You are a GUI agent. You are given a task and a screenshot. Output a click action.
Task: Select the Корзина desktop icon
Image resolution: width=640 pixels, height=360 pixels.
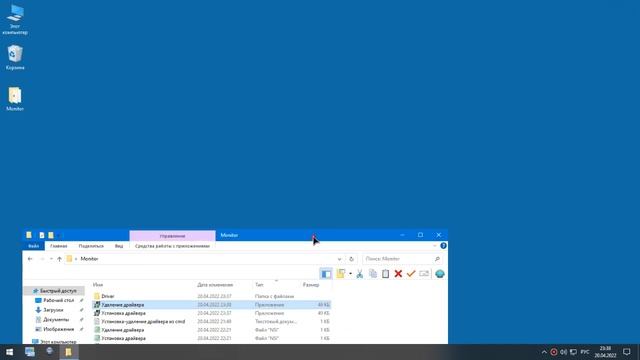point(15,57)
